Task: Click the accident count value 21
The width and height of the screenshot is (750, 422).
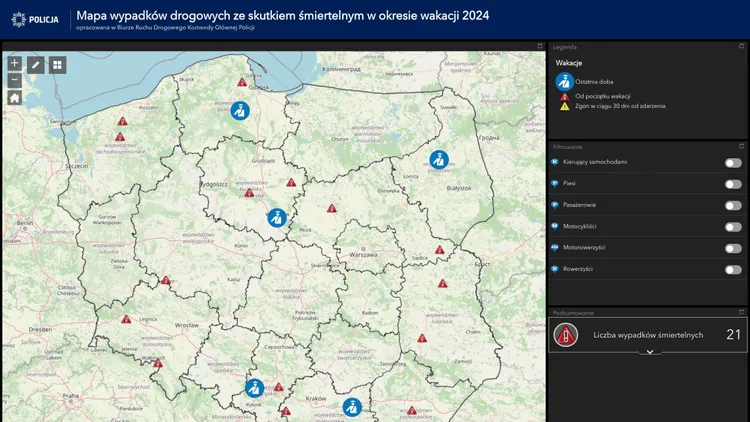Action: [733, 334]
